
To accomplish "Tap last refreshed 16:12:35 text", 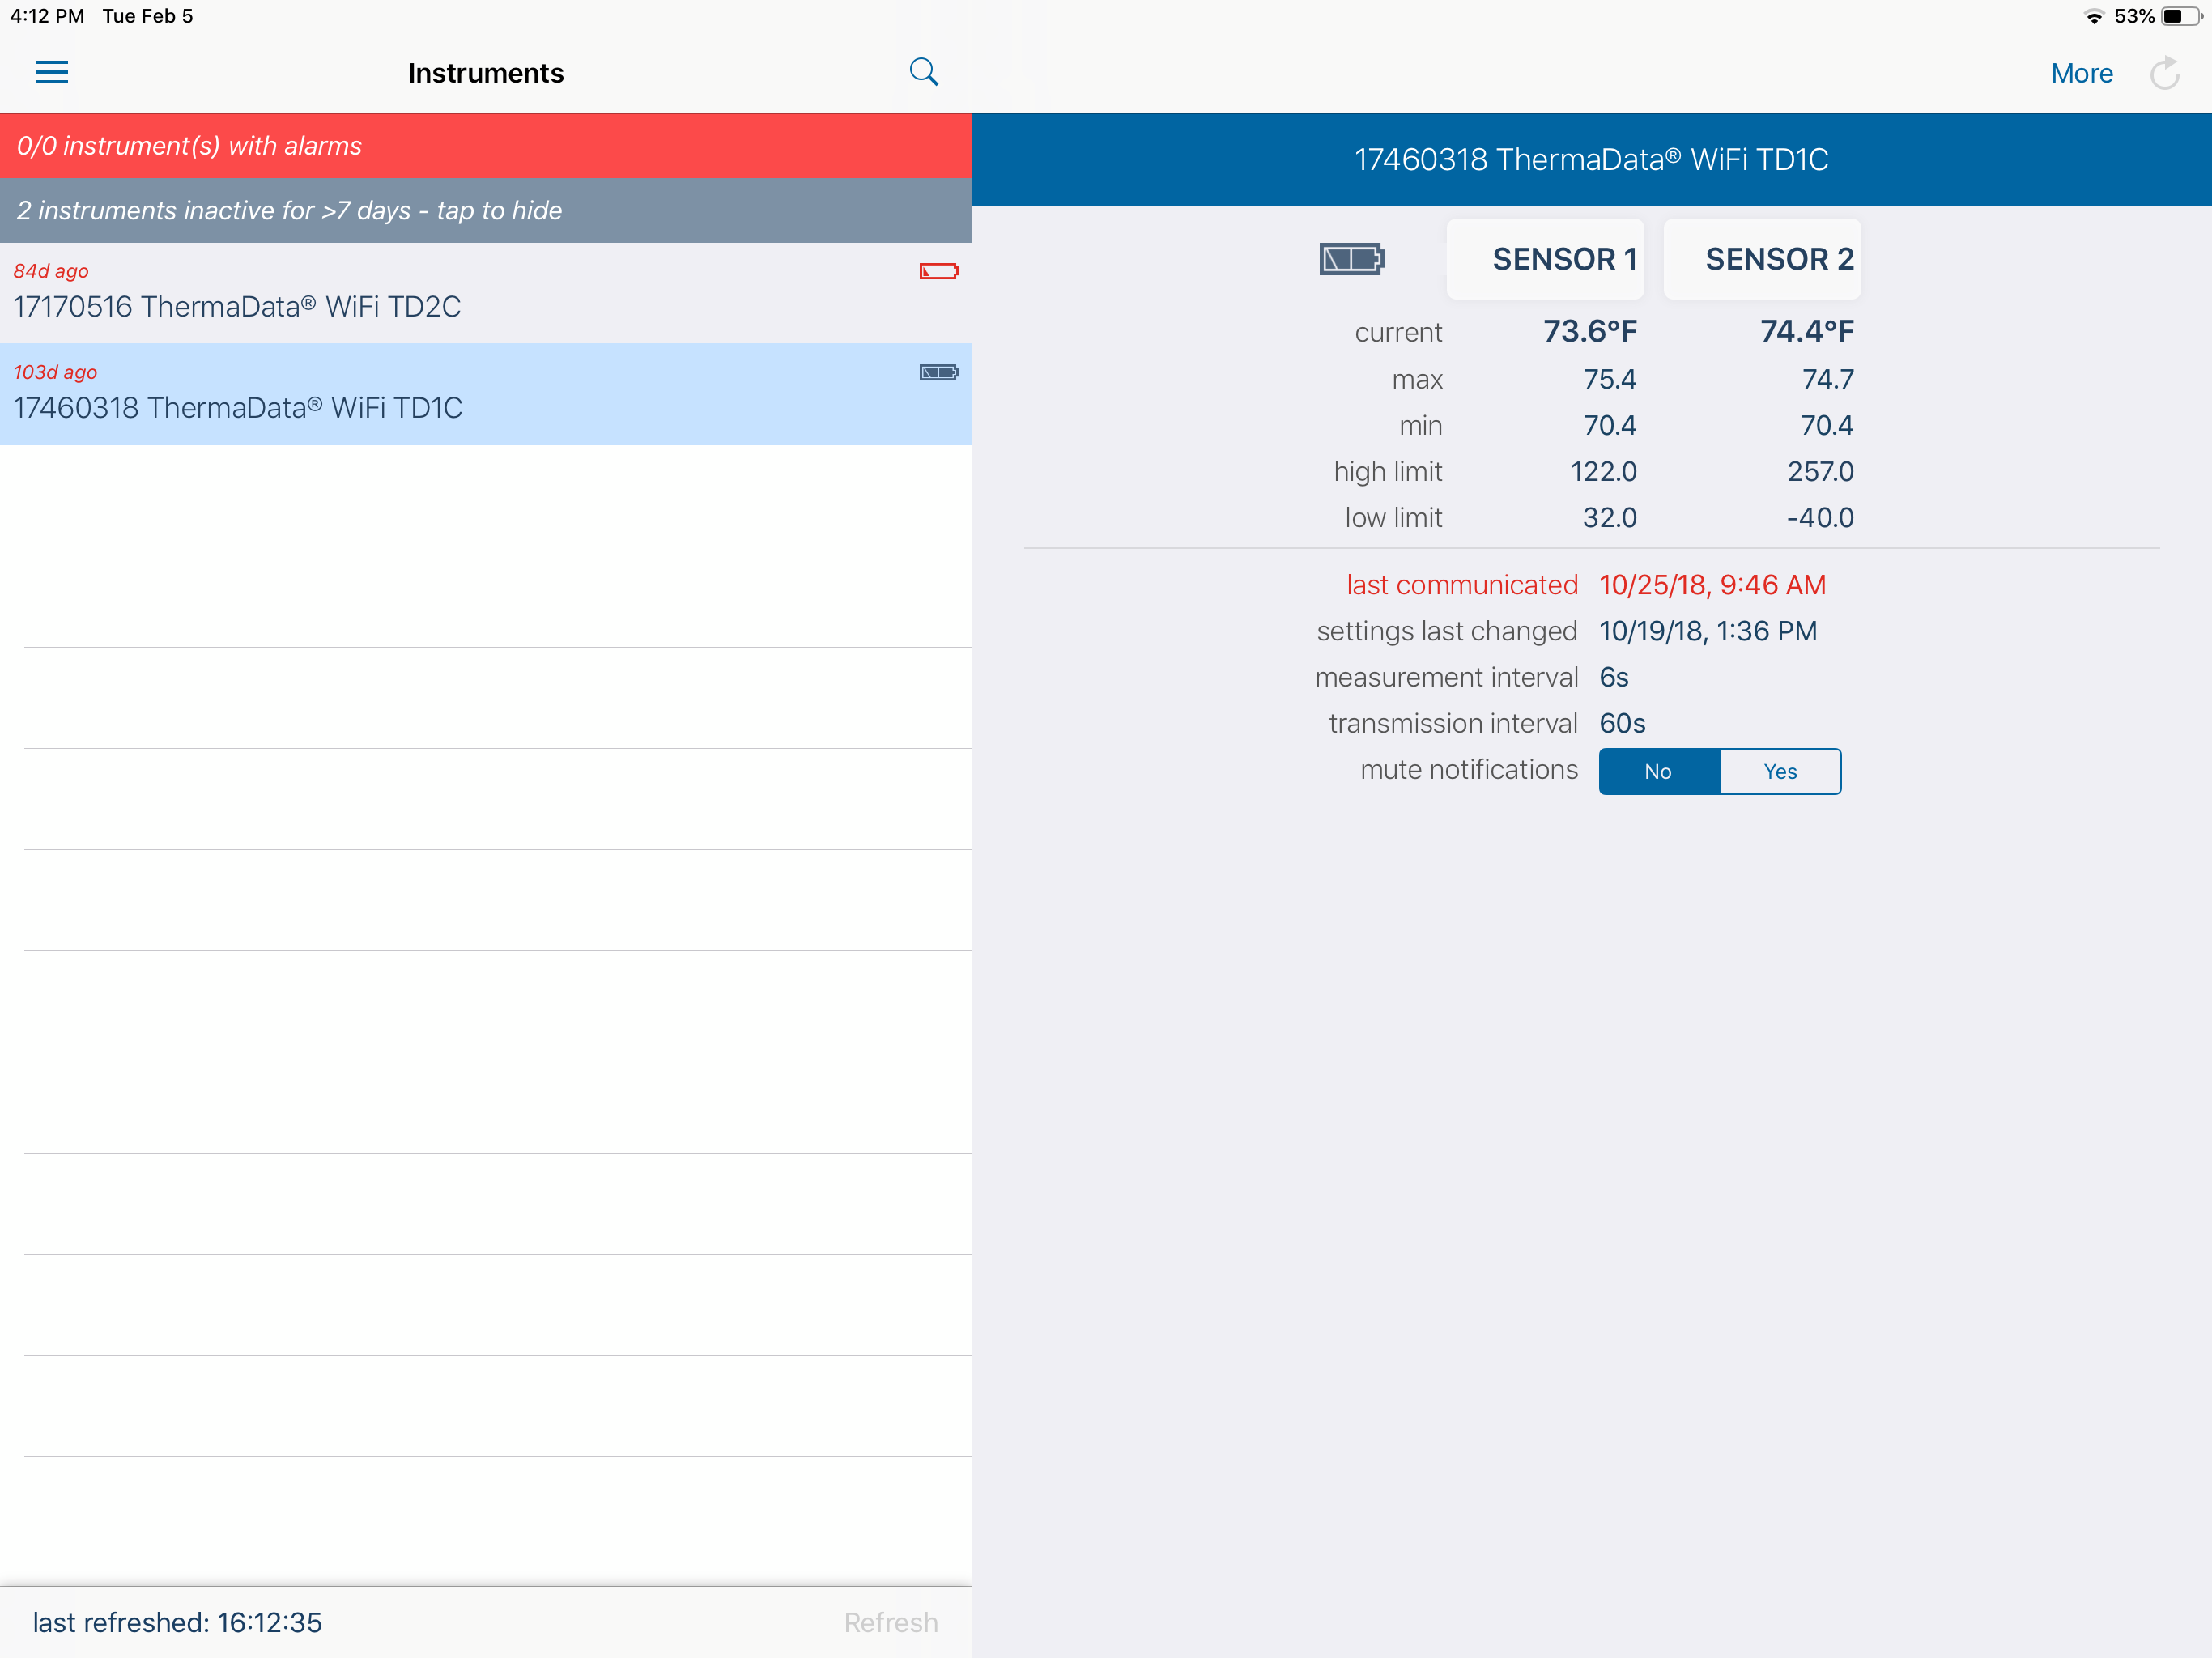I will tap(177, 1622).
